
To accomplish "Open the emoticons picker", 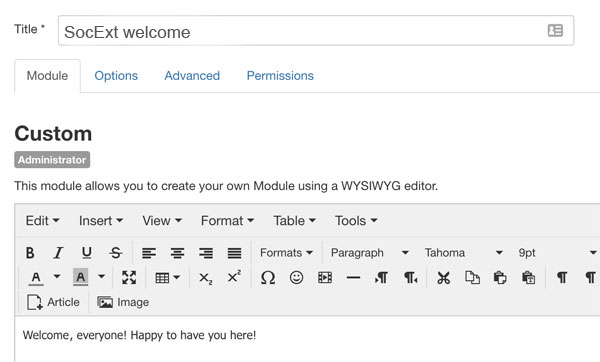I will pos(296,277).
